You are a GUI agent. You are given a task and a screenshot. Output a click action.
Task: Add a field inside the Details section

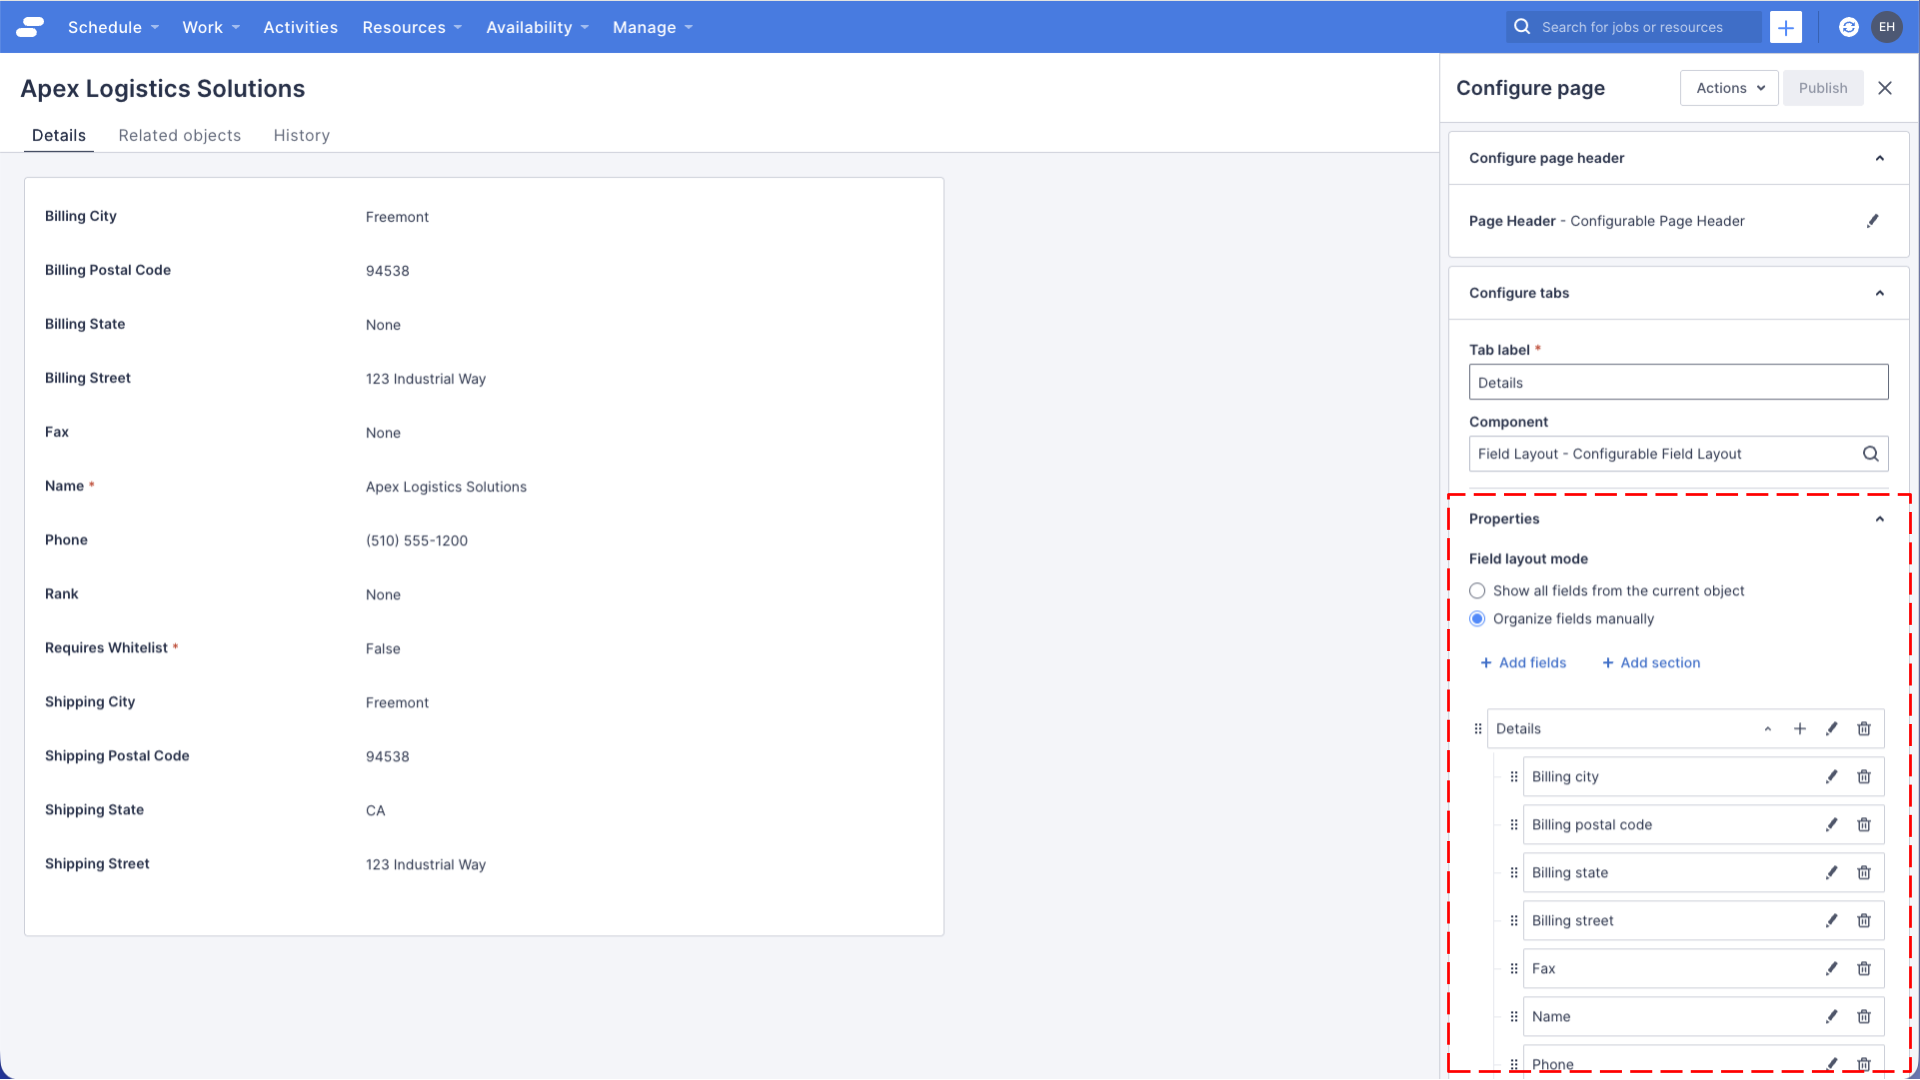click(x=1800, y=728)
